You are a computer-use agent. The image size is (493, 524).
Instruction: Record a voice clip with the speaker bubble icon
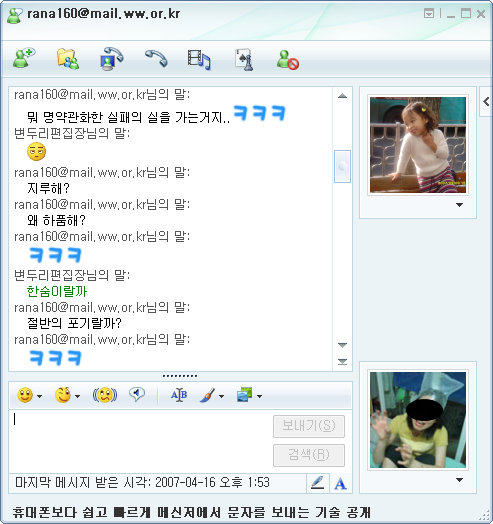click(137, 394)
